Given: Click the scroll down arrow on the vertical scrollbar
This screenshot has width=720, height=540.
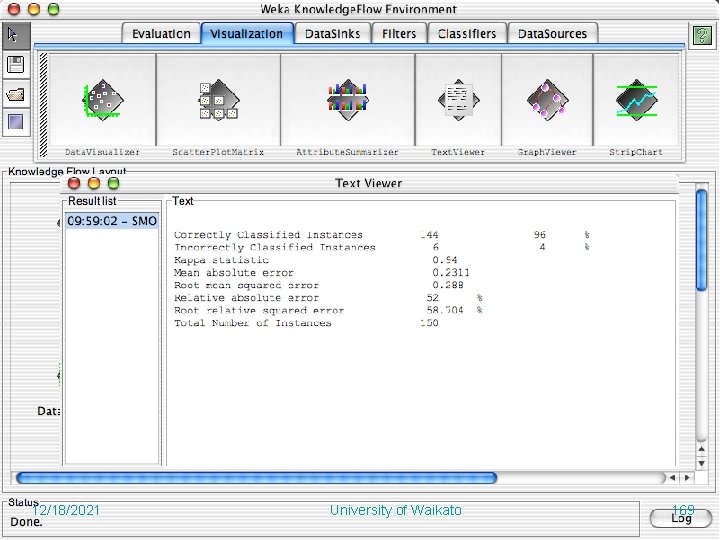Looking at the screenshot, I should coord(702,463).
